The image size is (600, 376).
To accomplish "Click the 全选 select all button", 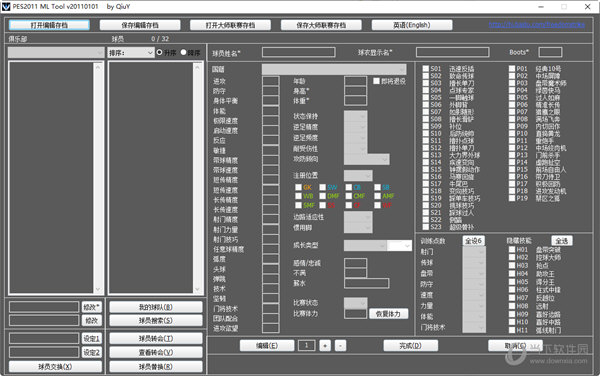I will coord(561,241).
